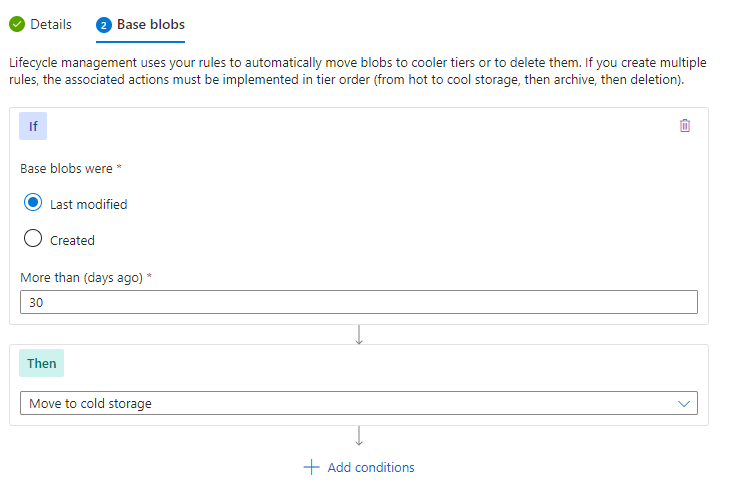Select the Created radio button
The height and width of the screenshot is (487, 729).
point(33,238)
